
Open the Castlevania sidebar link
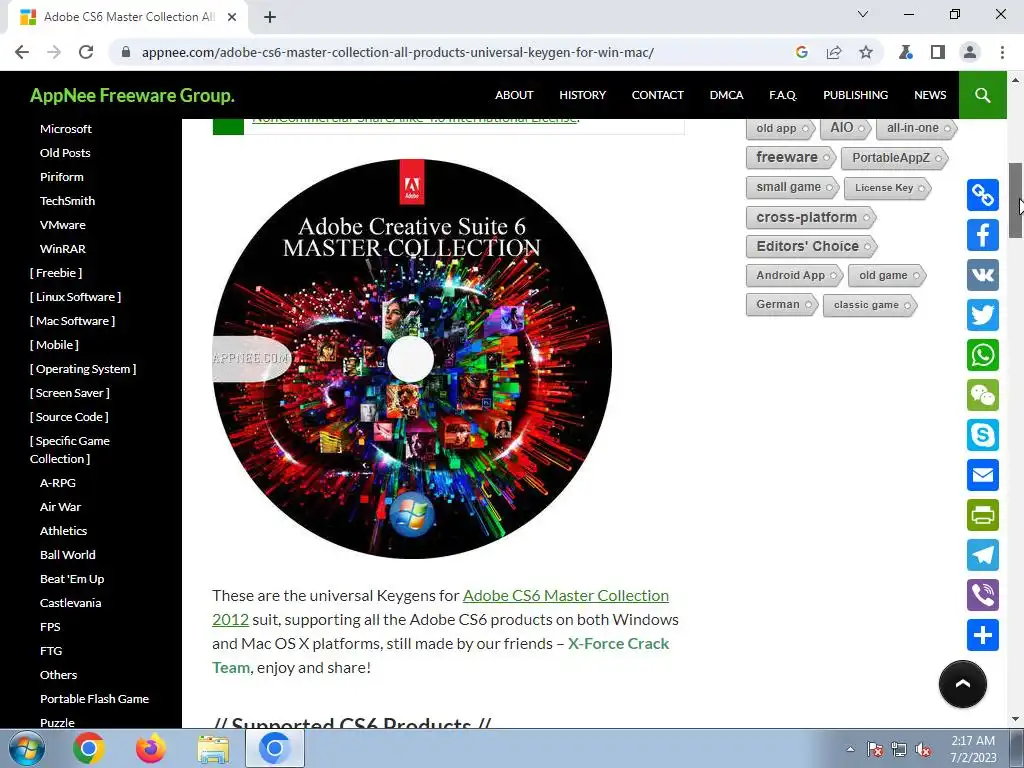click(x=71, y=603)
